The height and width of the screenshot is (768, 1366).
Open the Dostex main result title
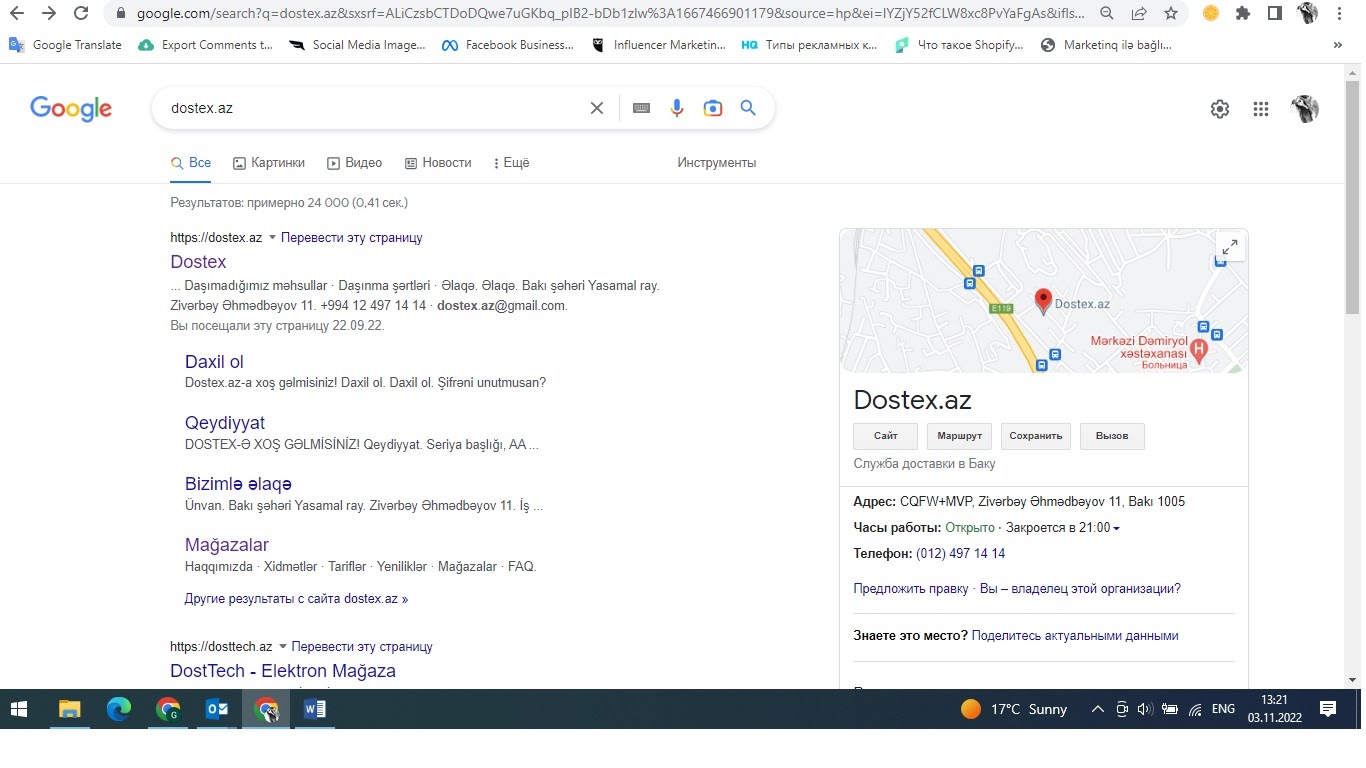pyautogui.click(x=198, y=262)
